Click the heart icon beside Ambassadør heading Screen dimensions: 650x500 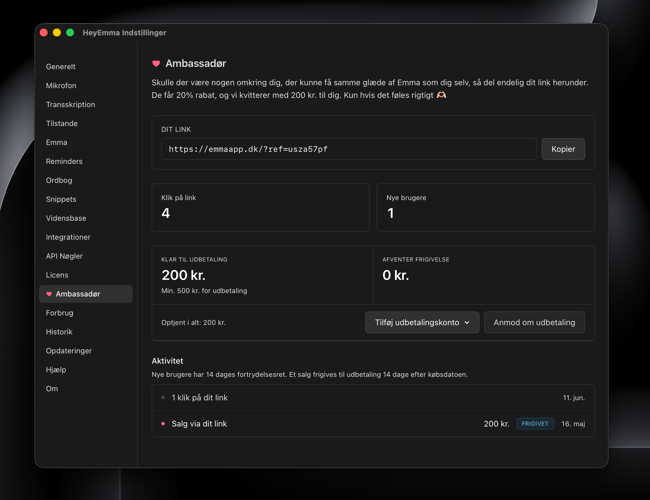pyautogui.click(x=156, y=63)
